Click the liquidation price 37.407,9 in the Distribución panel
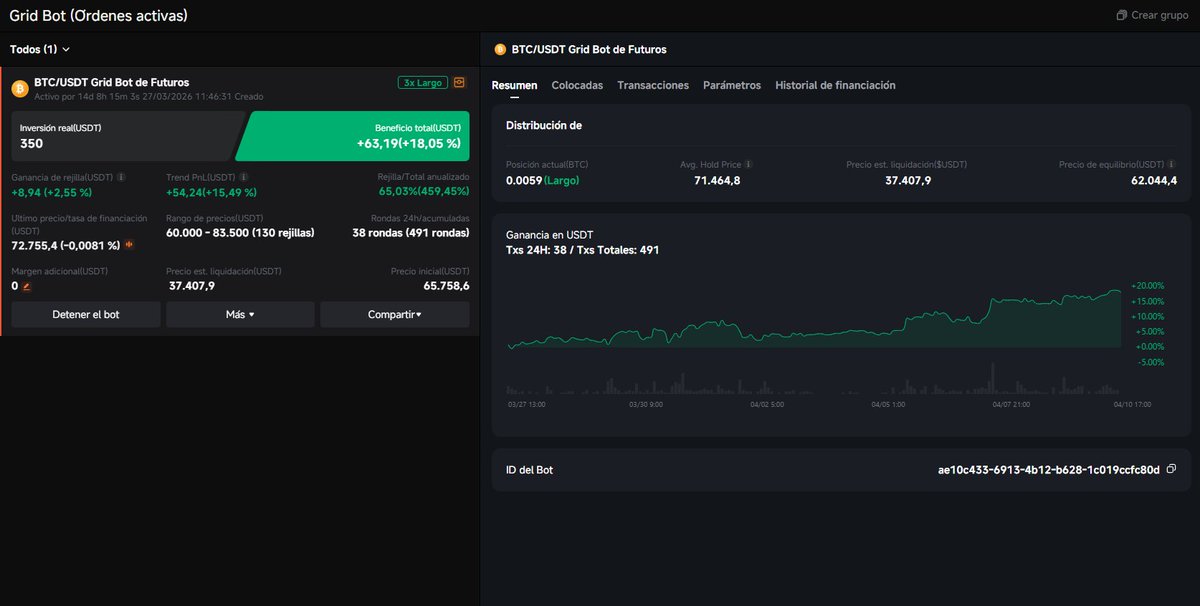Image resolution: width=1200 pixels, height=606 pixels. 908,181
